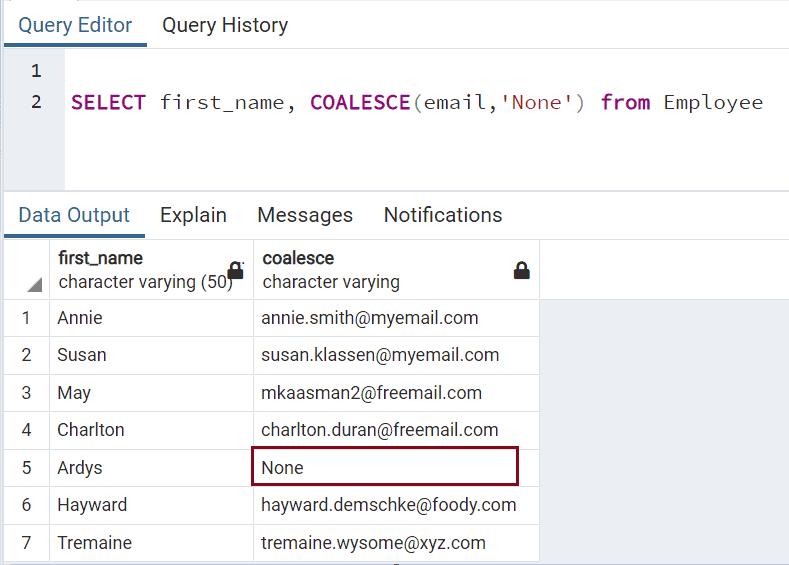Go to the Notifications tab
789x565 pixels.
tap(443, 215)
